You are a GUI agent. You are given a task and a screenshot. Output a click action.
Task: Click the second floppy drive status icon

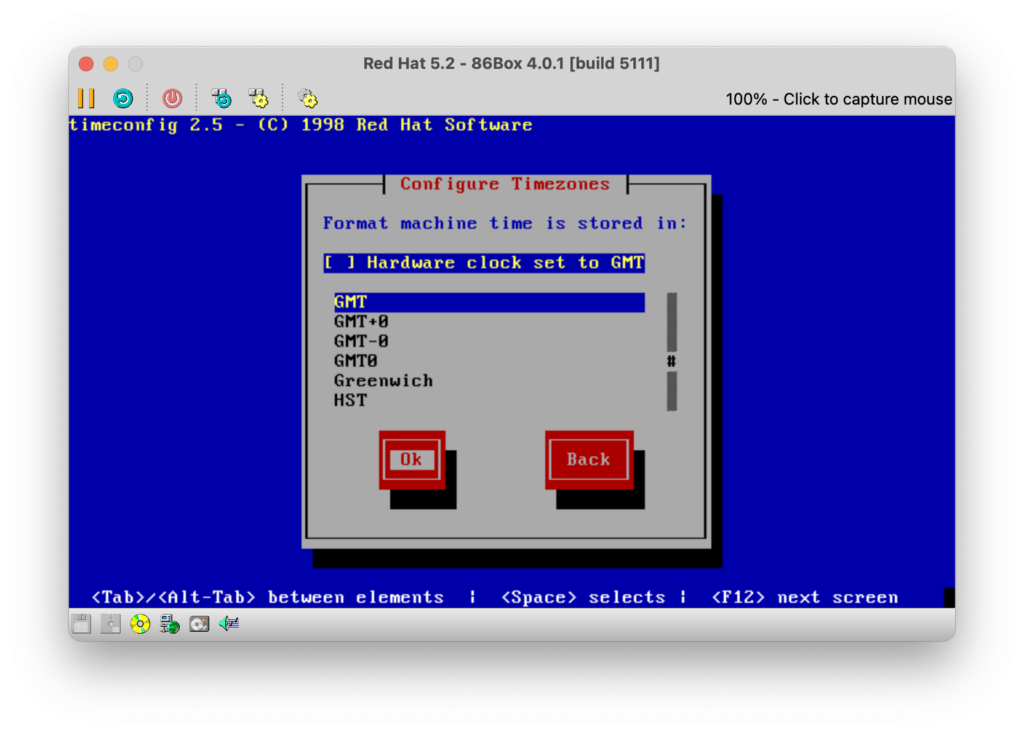(x=111, y=624)
